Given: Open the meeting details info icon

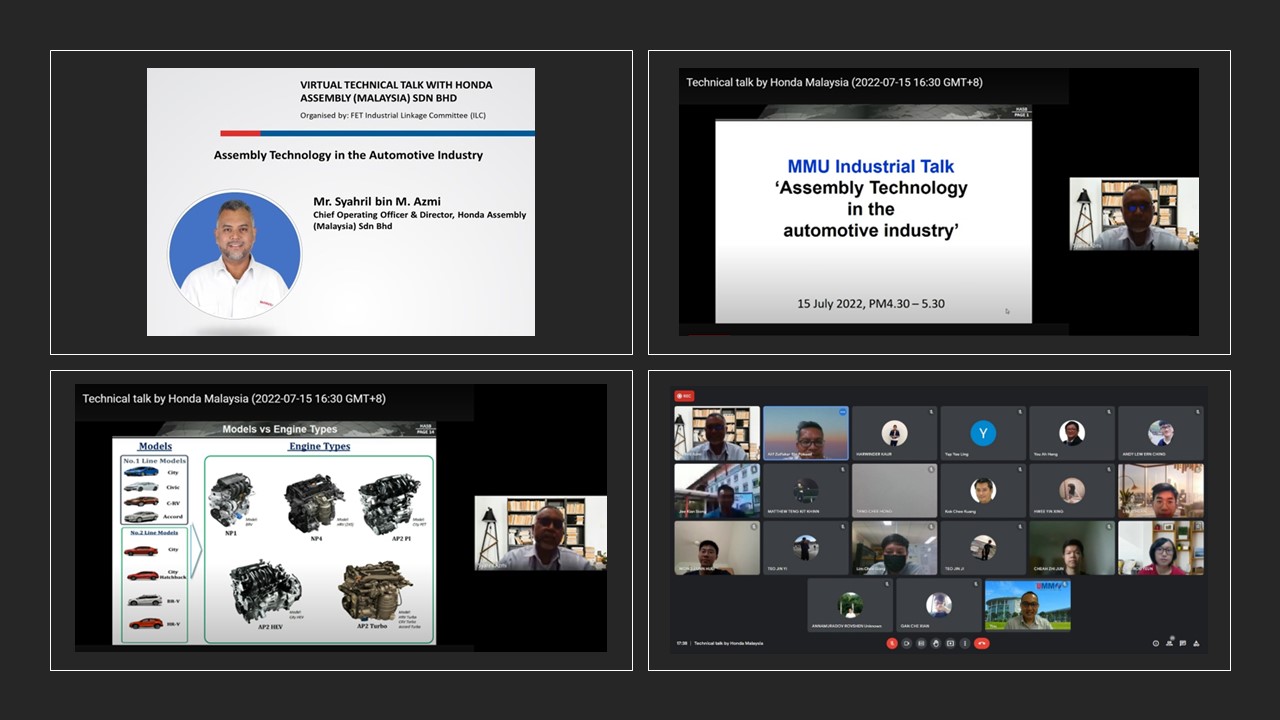Looking at the screenshot, I should point(1155,643).
